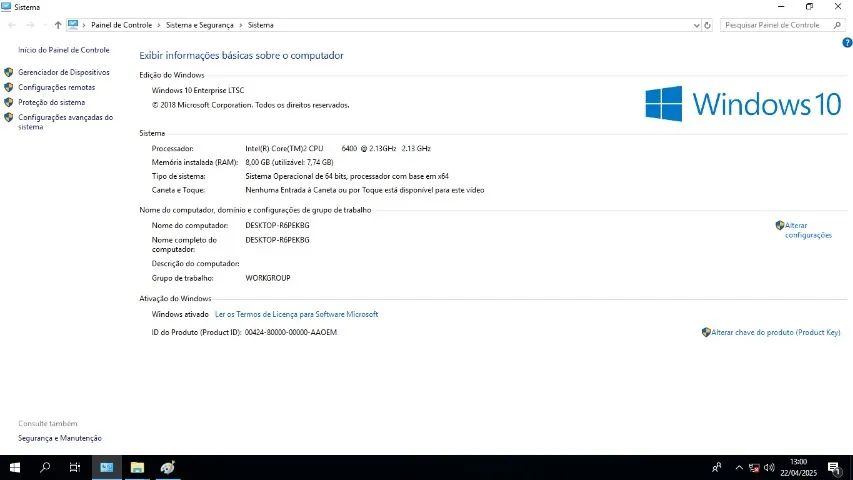The height and width of the screenshot is (480, 853).
Task: Open taskbar search magnifier
Action: tap(45, 467)
